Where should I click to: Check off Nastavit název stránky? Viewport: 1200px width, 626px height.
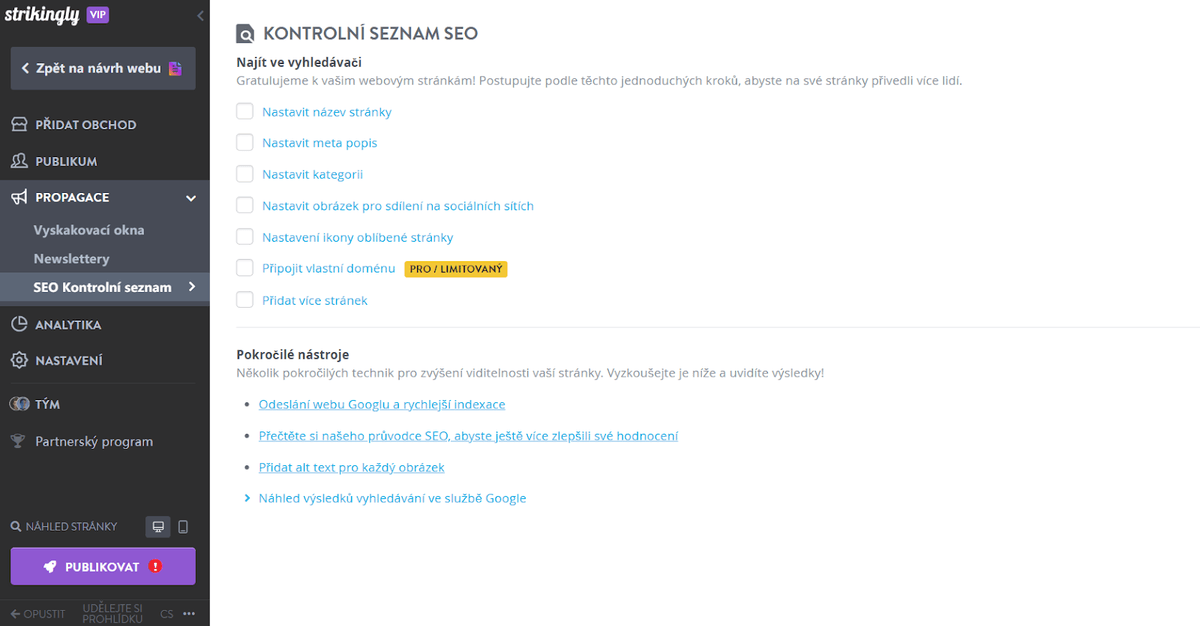pyautogui.click(x=244, y=112)
